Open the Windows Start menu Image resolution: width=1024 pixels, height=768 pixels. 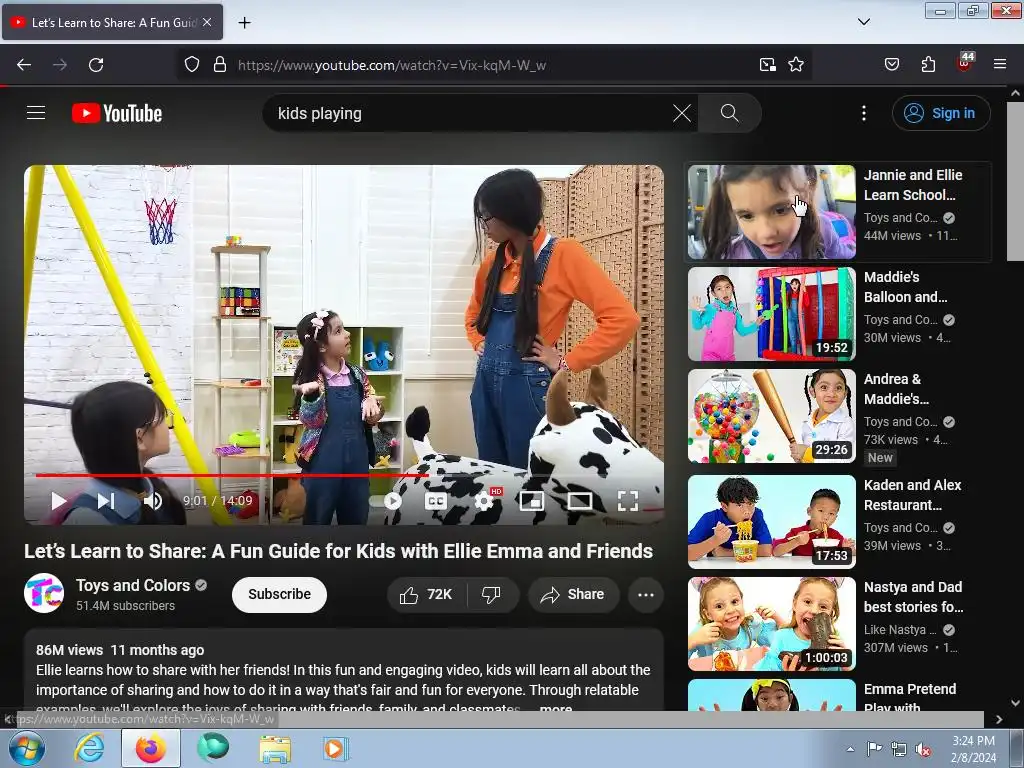tap(27, 748)
